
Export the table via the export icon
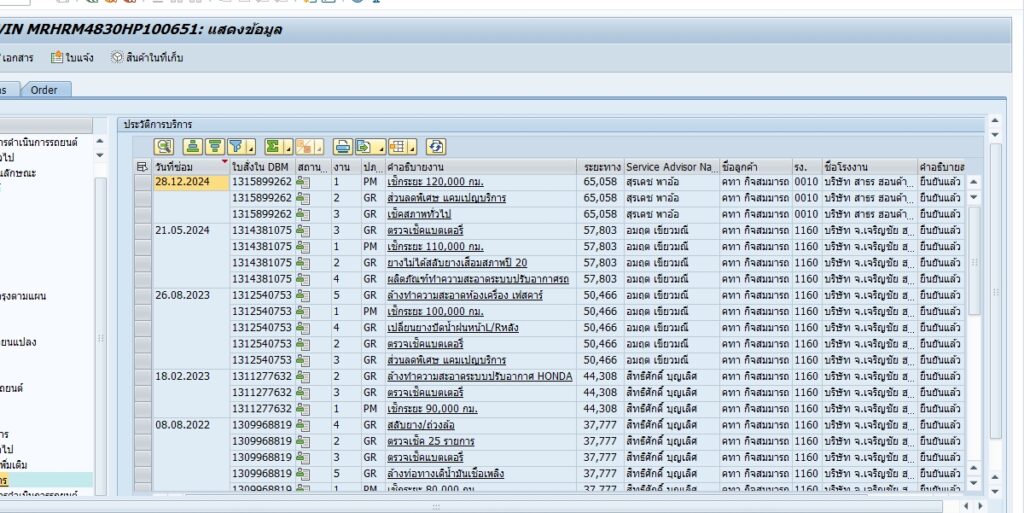(364, 147)
